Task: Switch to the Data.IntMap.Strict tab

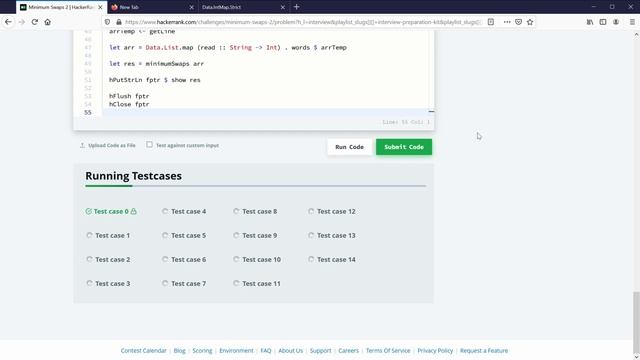Action: (243, 7)
